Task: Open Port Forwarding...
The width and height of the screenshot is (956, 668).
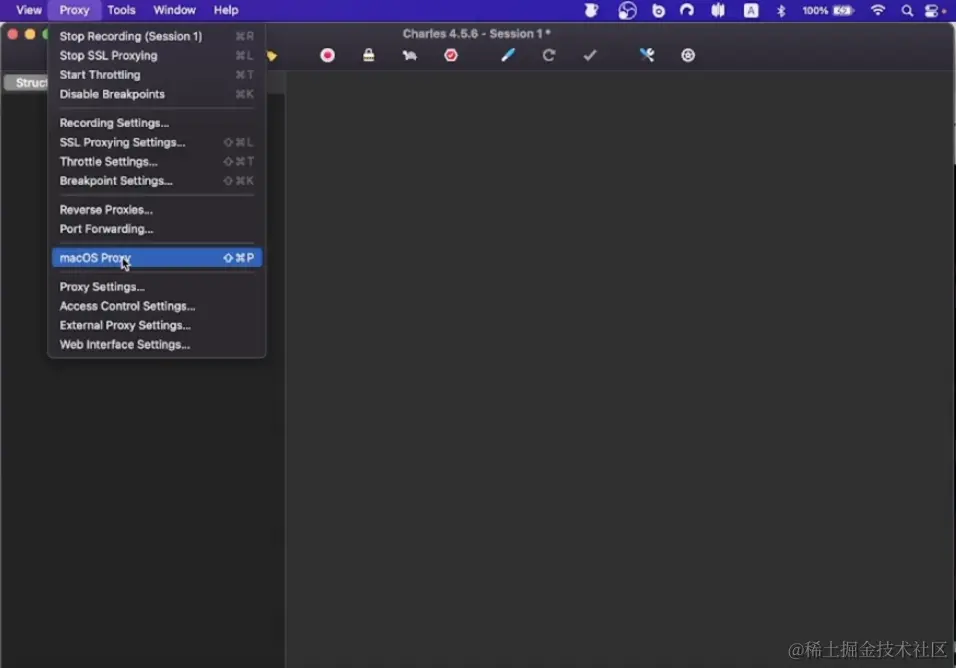Action: point(157,229)
